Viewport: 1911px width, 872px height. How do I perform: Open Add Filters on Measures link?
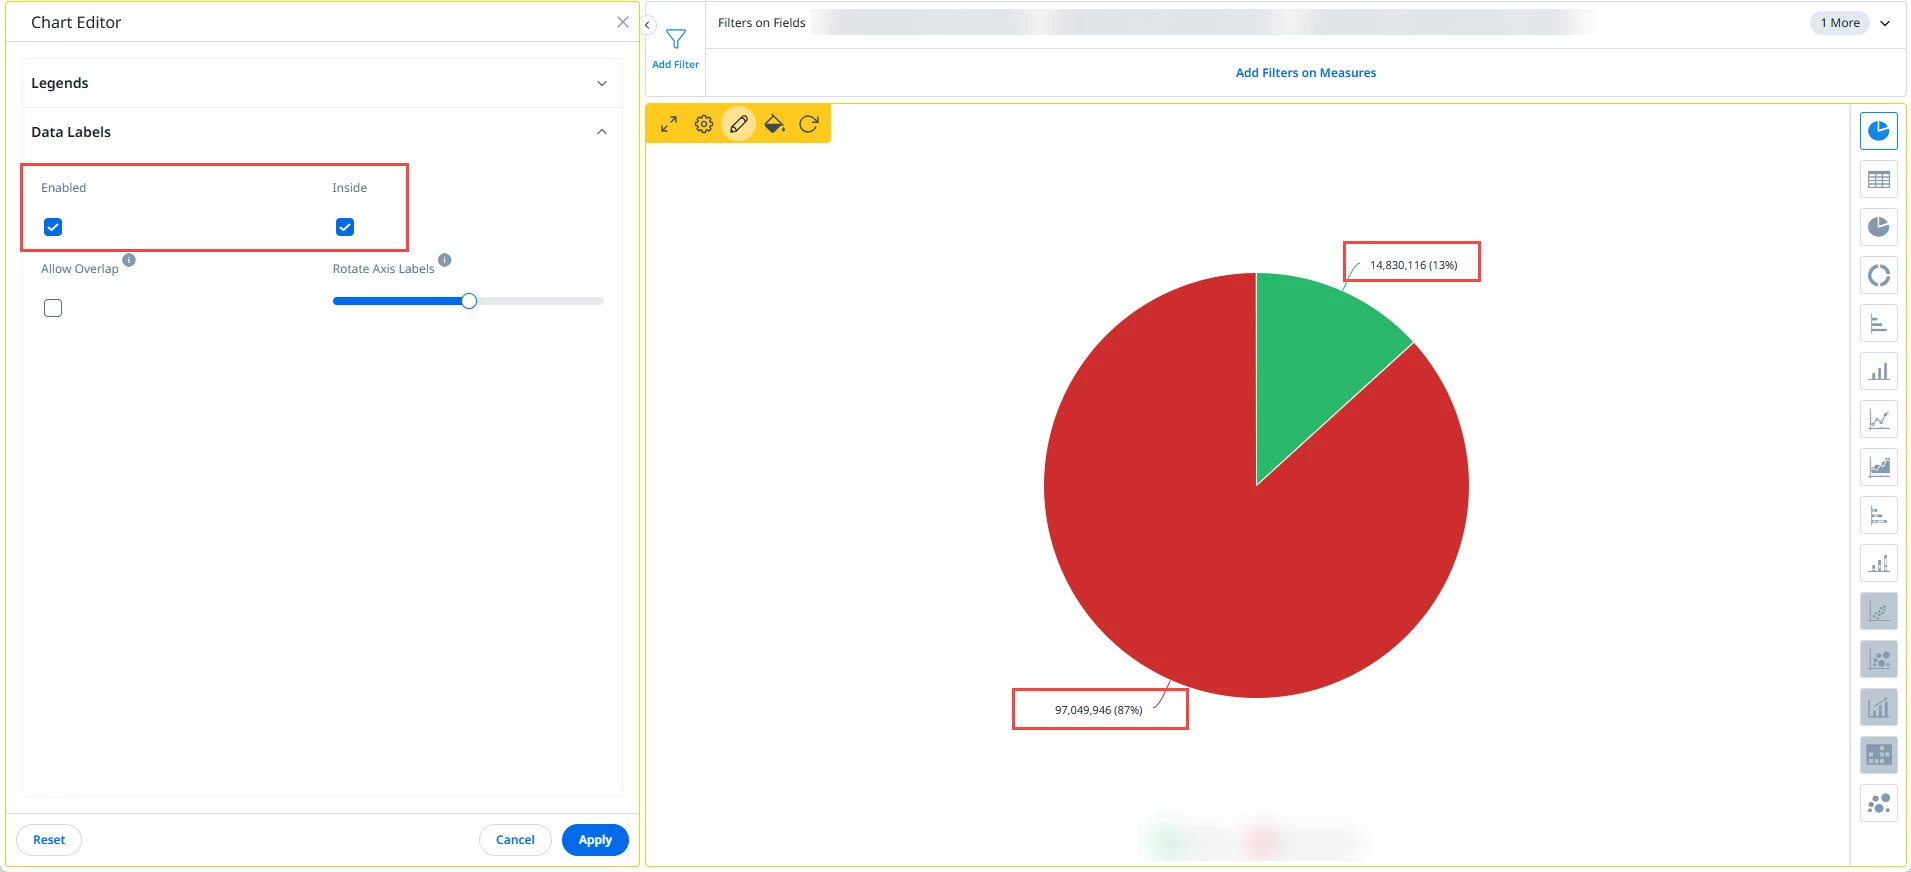(x=1305, y=73)
